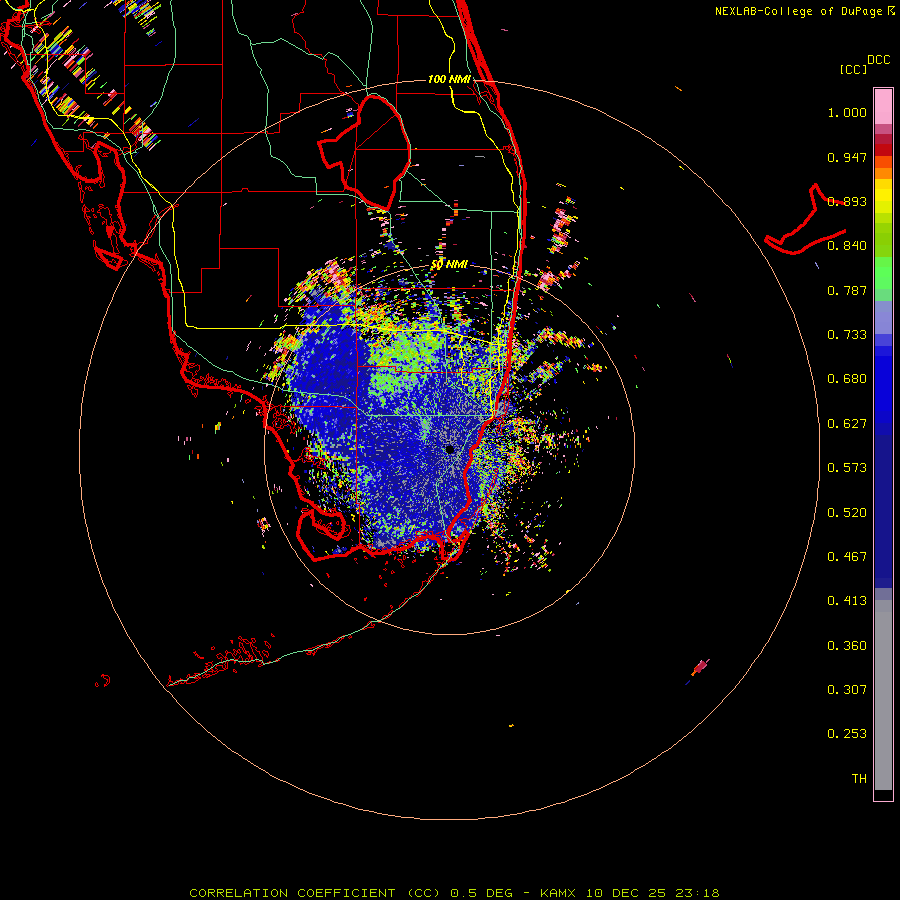
Task: Click the gray lower section of the color bar
Action: pos(883,695)
